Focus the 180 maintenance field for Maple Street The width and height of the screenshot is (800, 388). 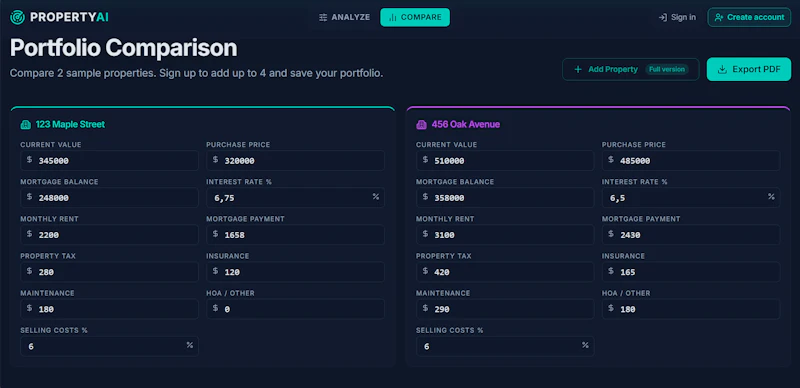[109, 309]
